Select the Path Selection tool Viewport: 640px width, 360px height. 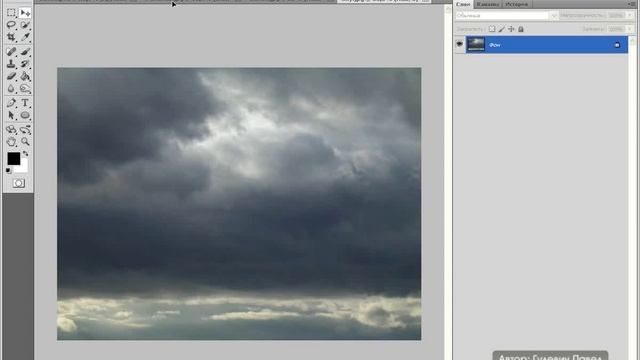[11, 116]
